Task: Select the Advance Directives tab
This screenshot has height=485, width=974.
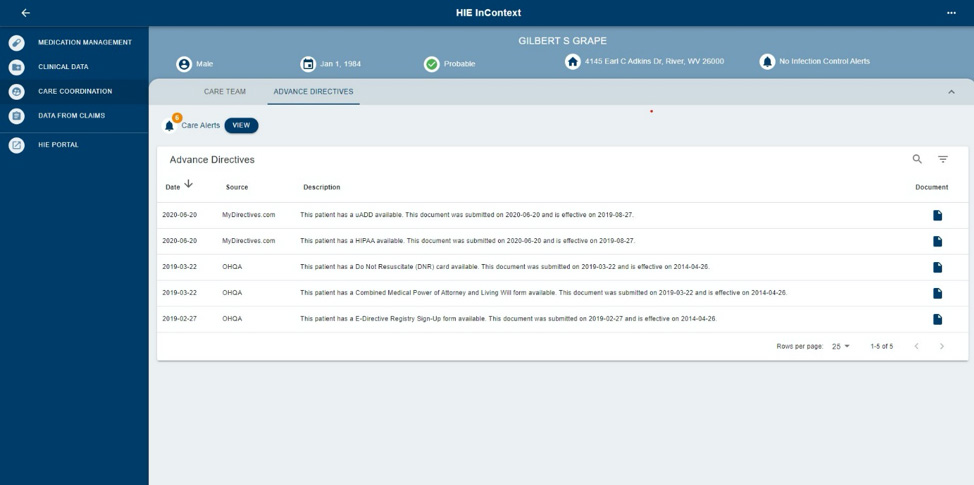Action: coord(313,92)
